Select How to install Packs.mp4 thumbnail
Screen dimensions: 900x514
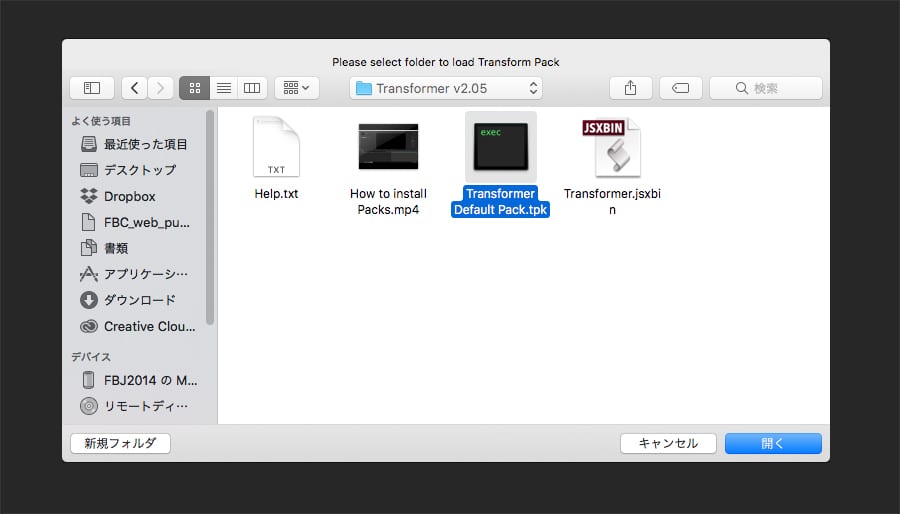click(x=389, y=147)
